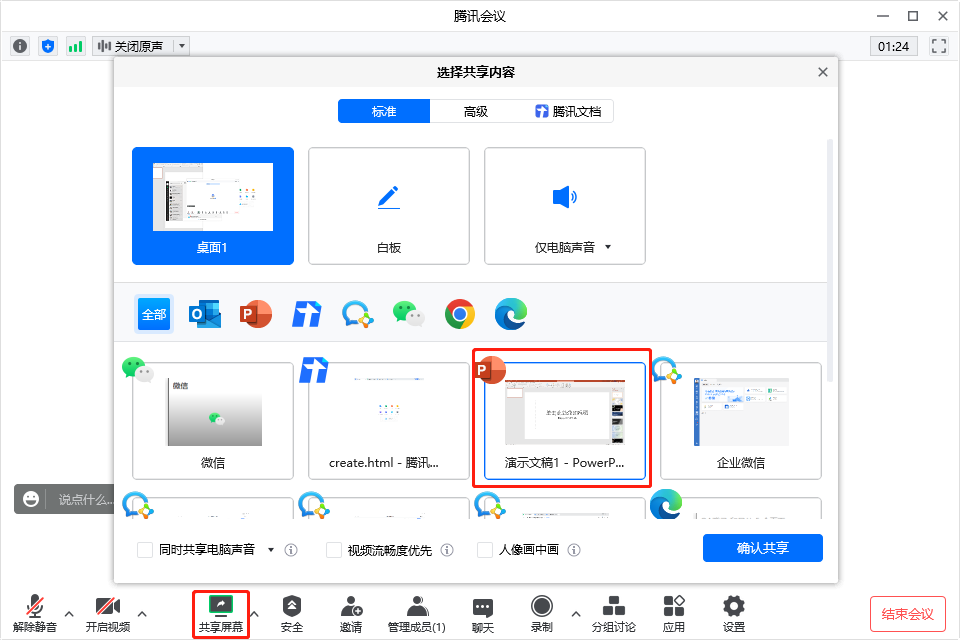
Task: Open the 聊天 chat panel
Action: 482,614
